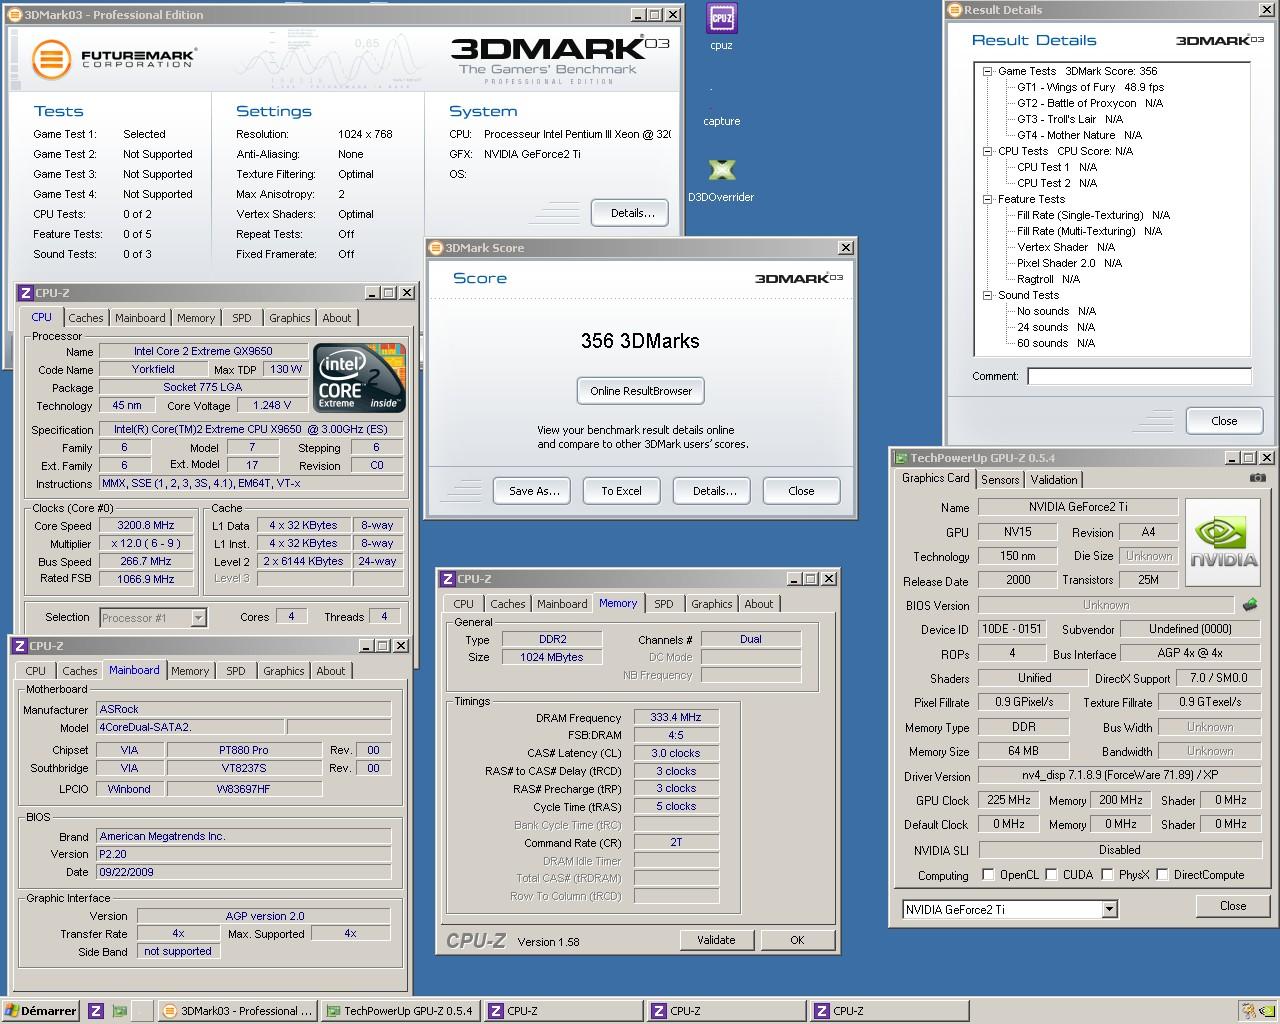Switch to Caches tab in CPU-Z CPU window

click(x=86, y=318)
